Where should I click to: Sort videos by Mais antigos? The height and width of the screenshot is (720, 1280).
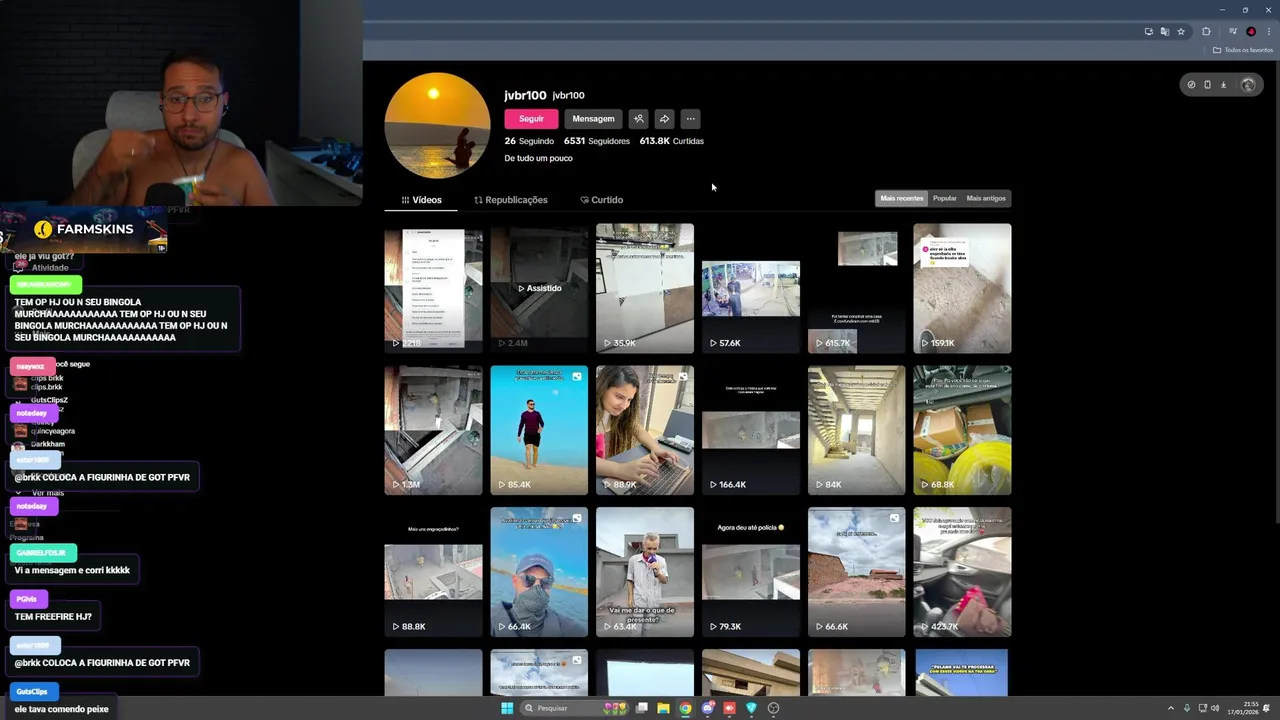point(986,198)
